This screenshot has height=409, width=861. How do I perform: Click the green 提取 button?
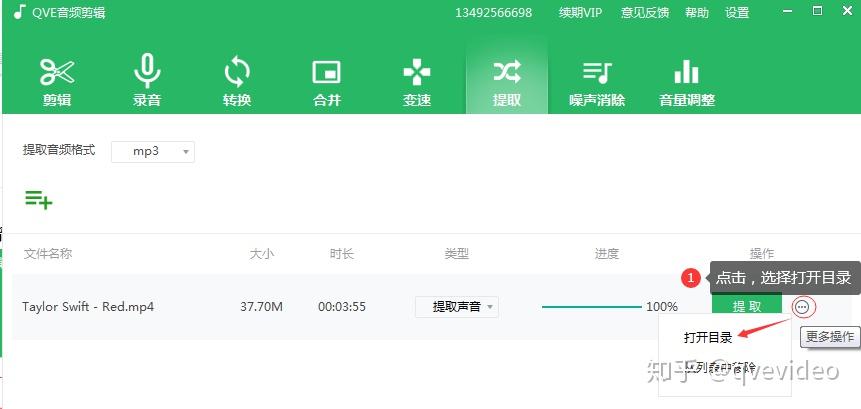point(747,307)
